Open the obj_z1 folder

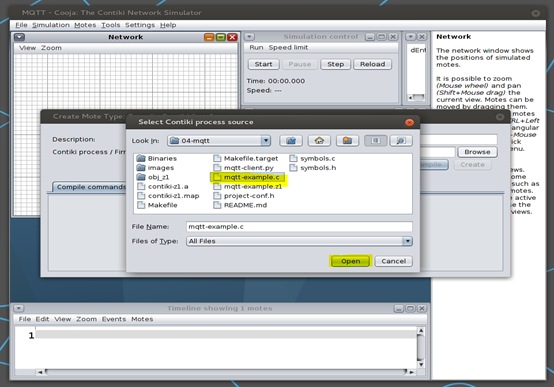153,177
